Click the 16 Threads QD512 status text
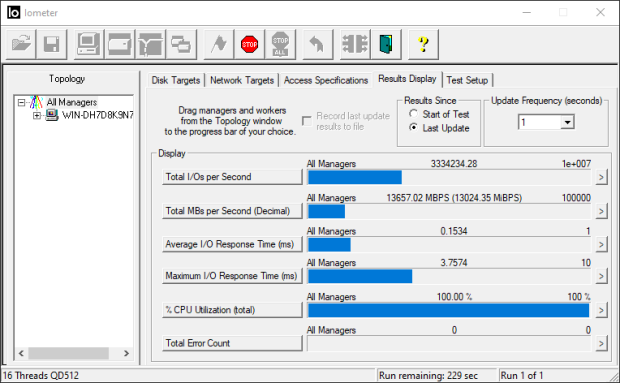620x383 pixels. (41, 375)
